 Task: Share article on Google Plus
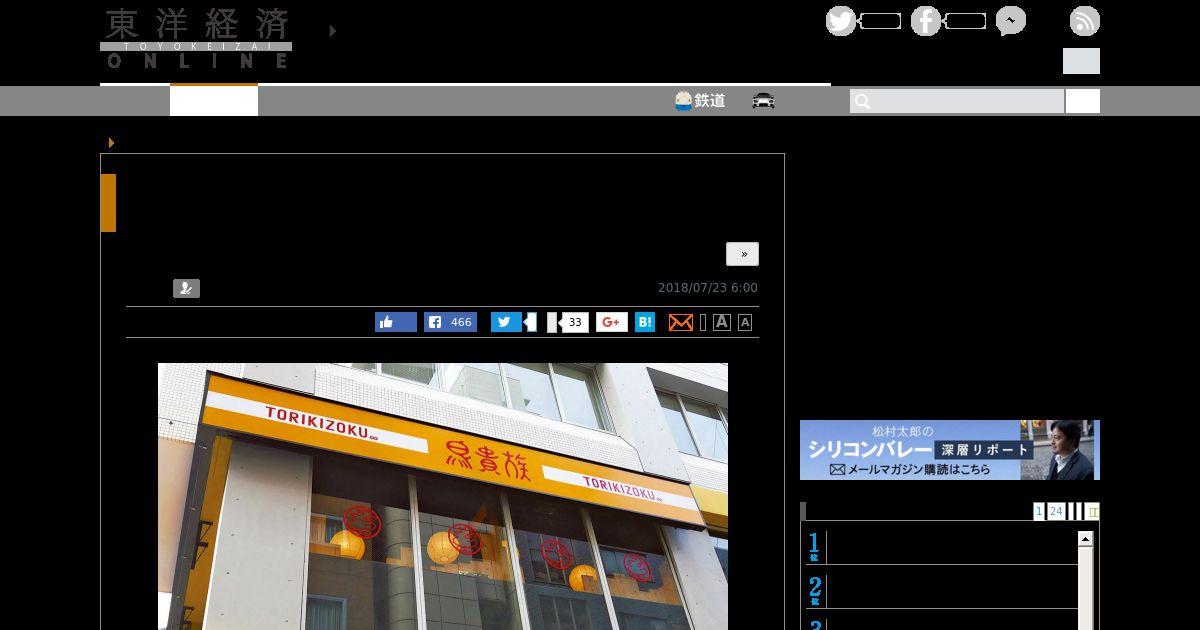click(612, 322)
